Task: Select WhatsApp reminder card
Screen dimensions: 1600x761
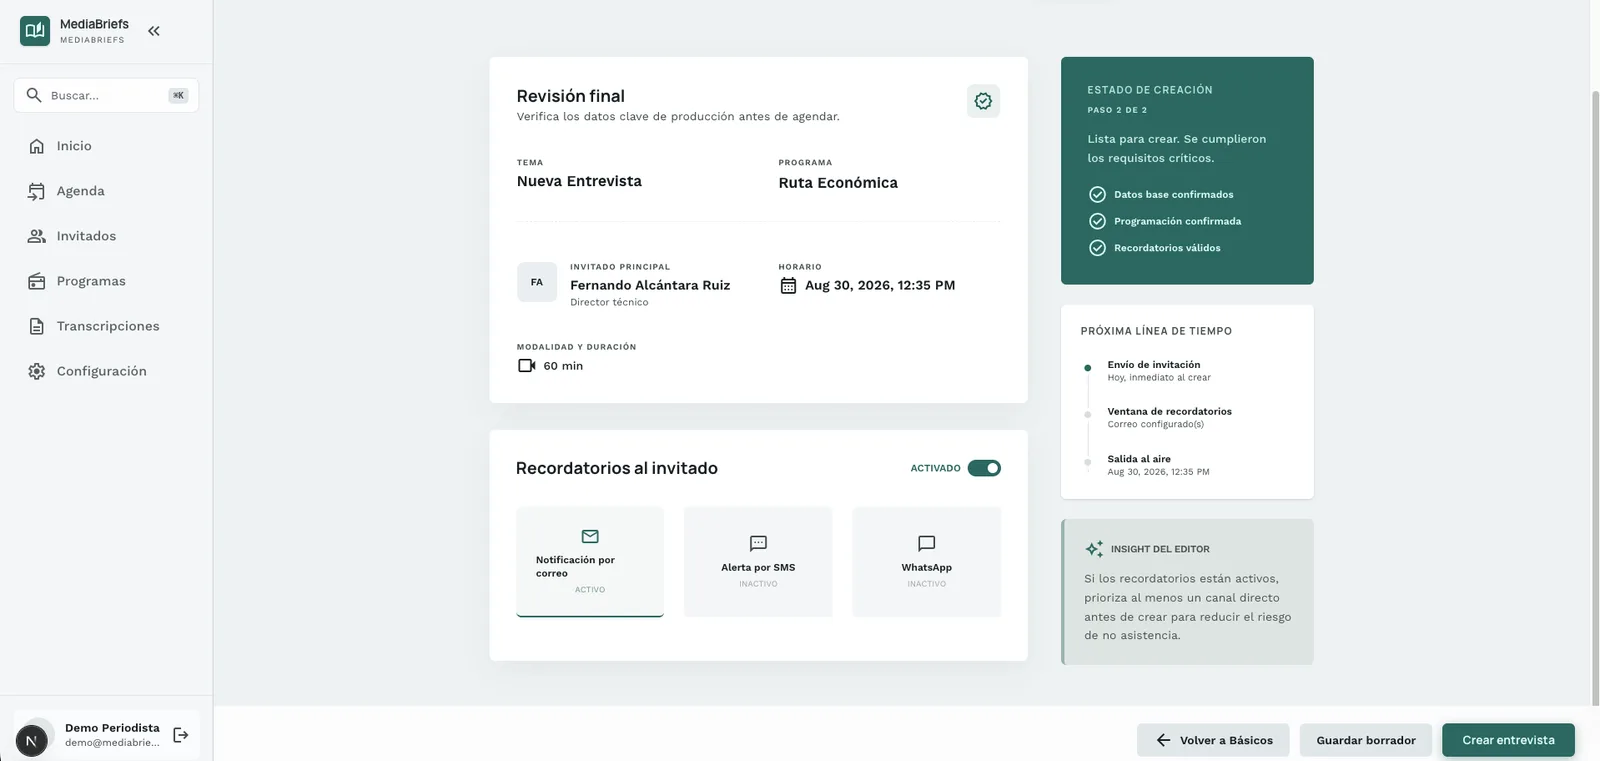Action: pos(926,562)
